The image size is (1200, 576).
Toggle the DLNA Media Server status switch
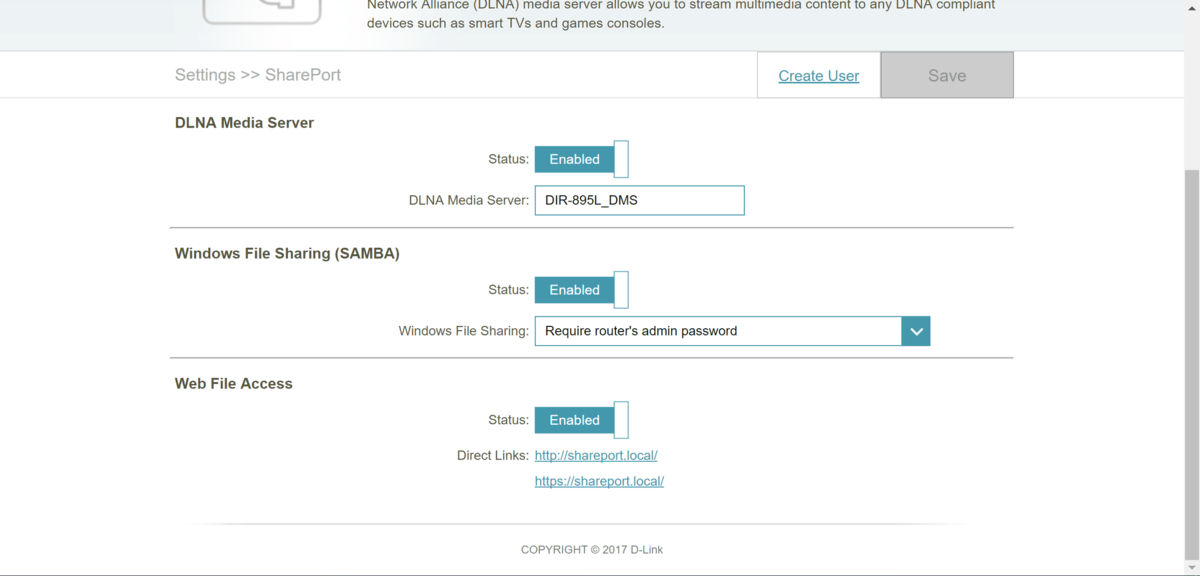click(x=581, y=160)
